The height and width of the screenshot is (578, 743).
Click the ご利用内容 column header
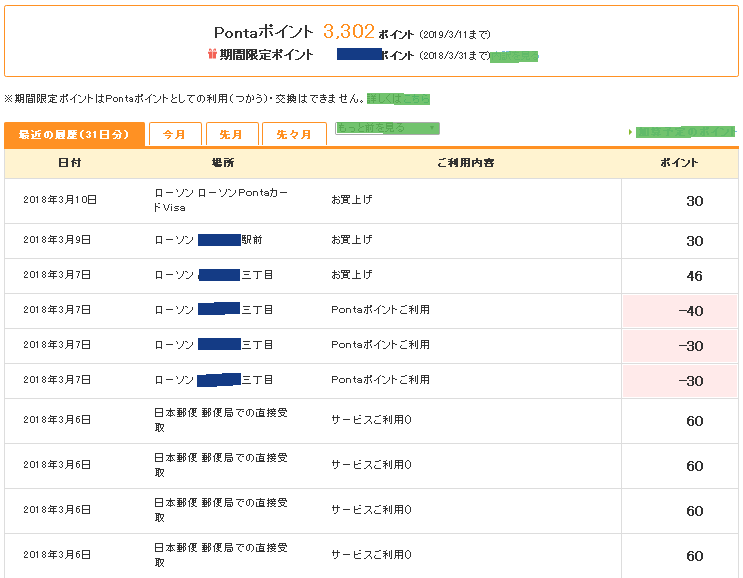pos(465,163)
